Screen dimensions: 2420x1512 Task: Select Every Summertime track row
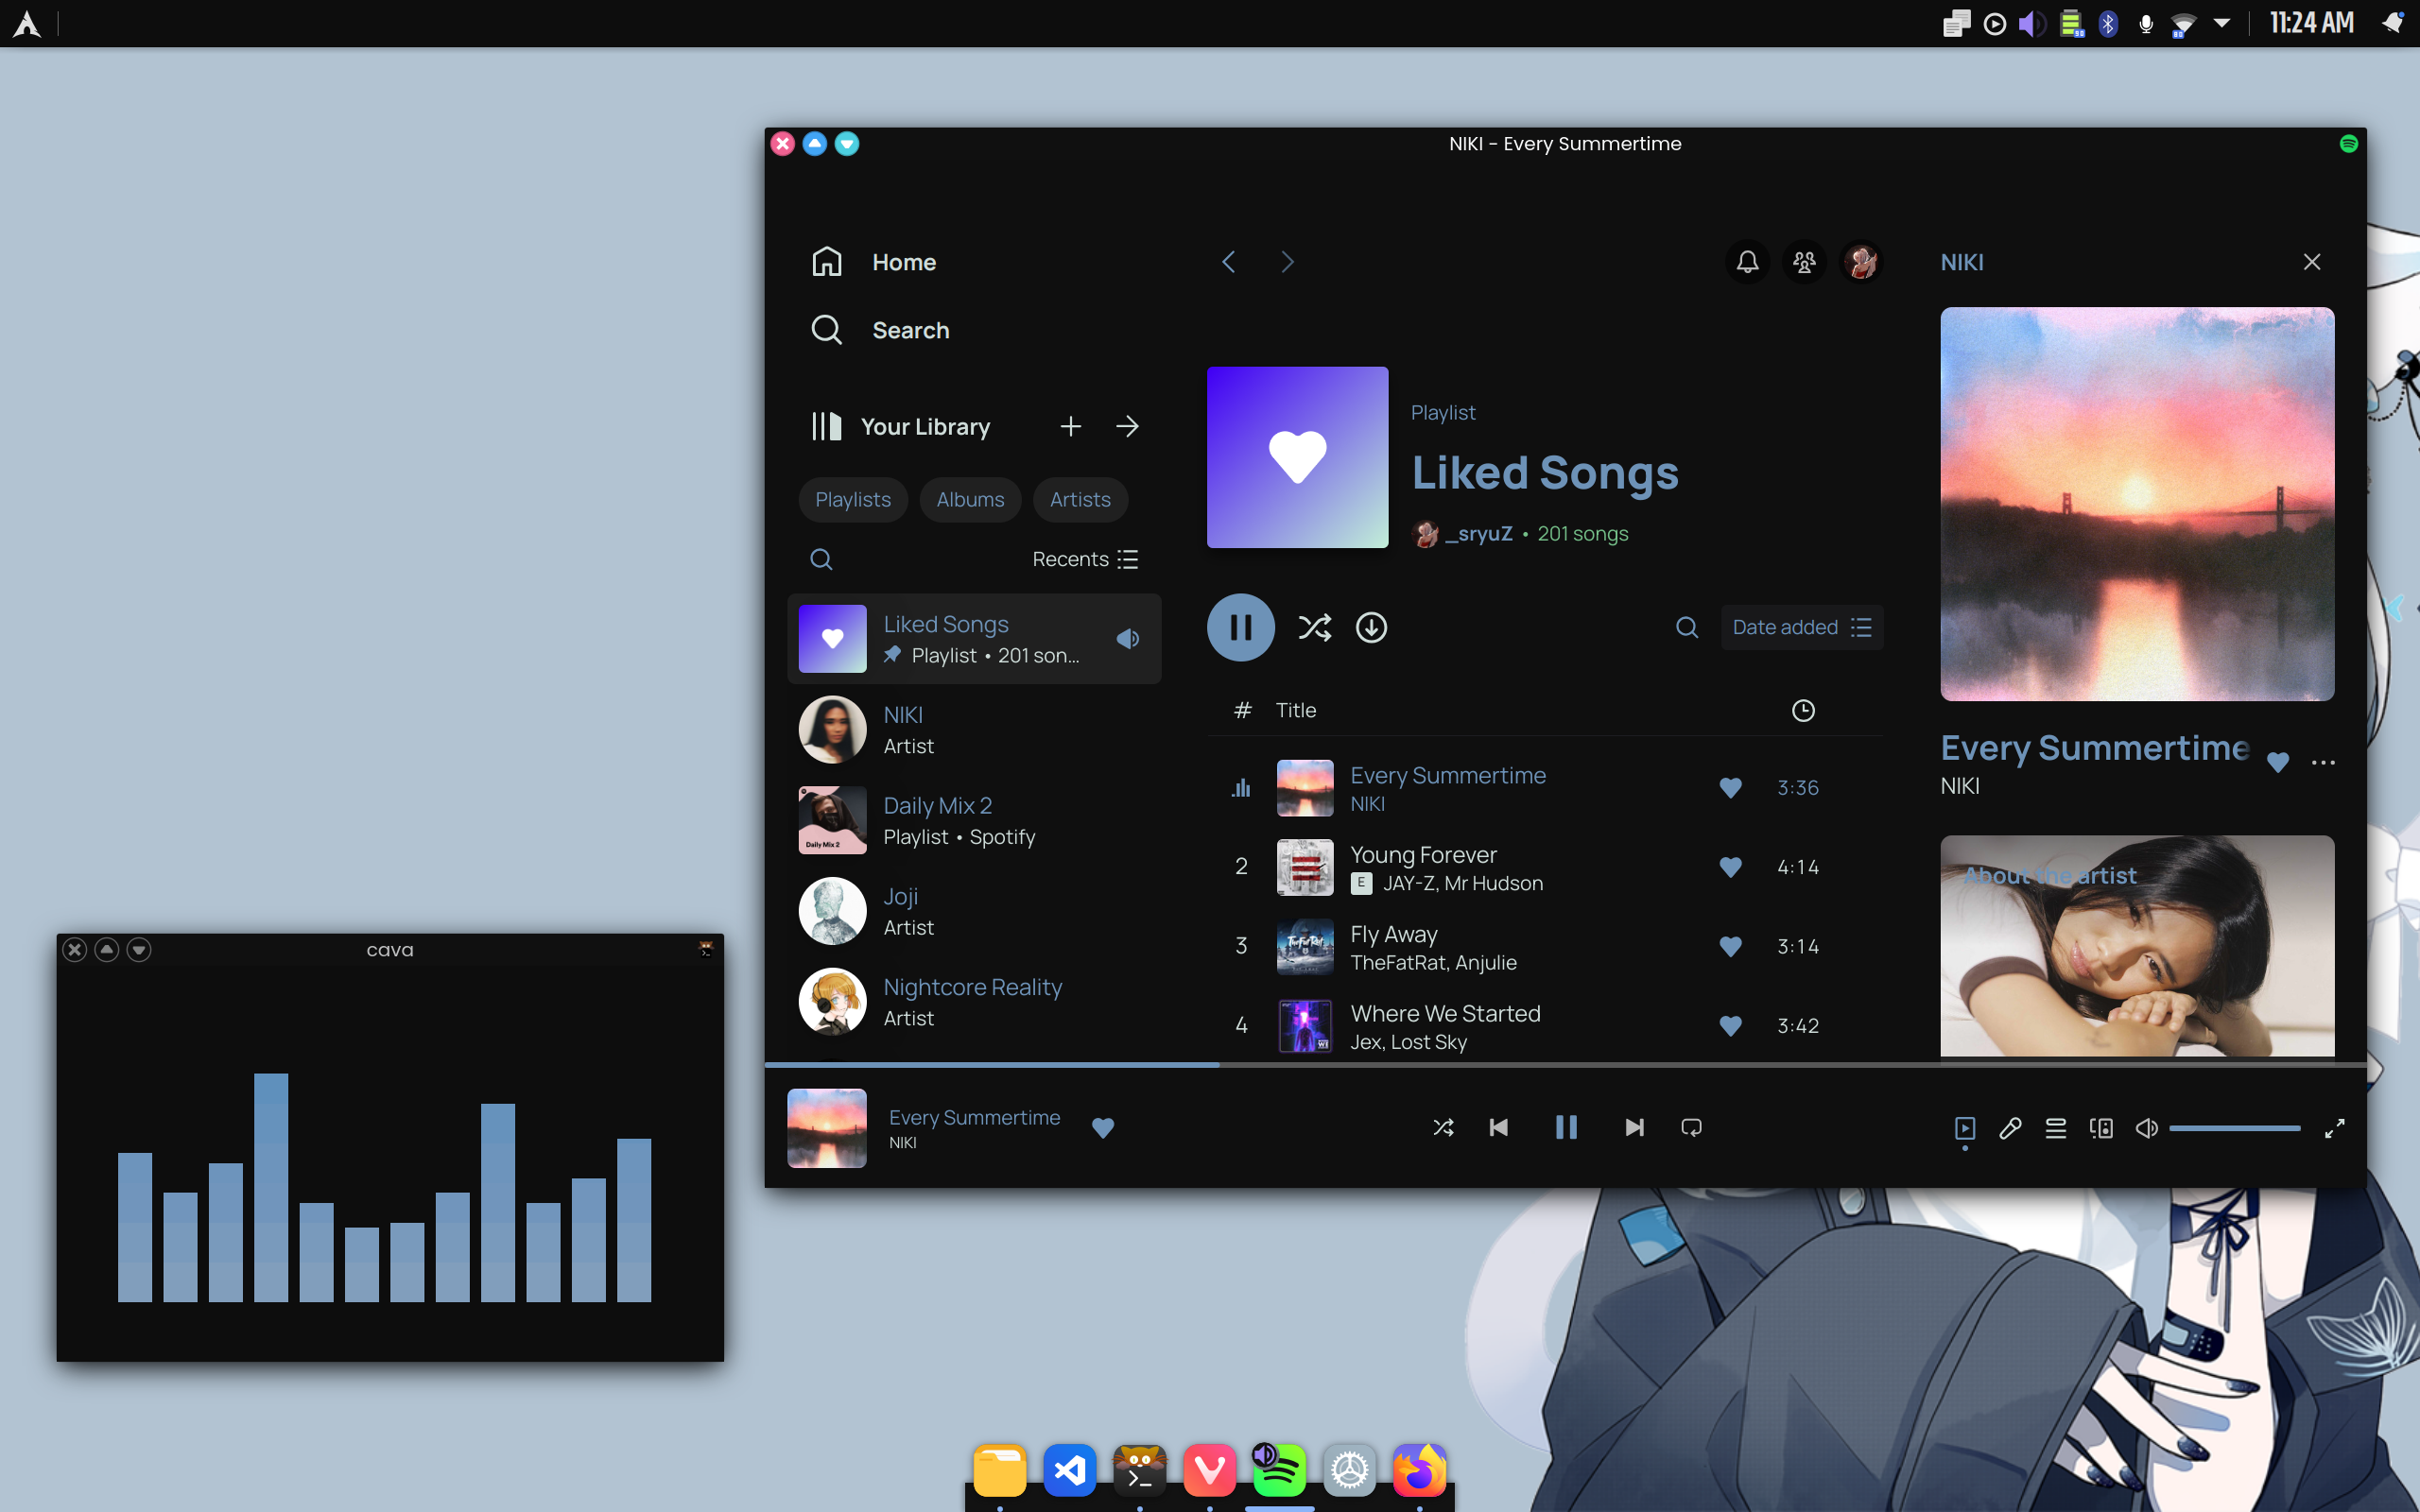click(1545, 788)
